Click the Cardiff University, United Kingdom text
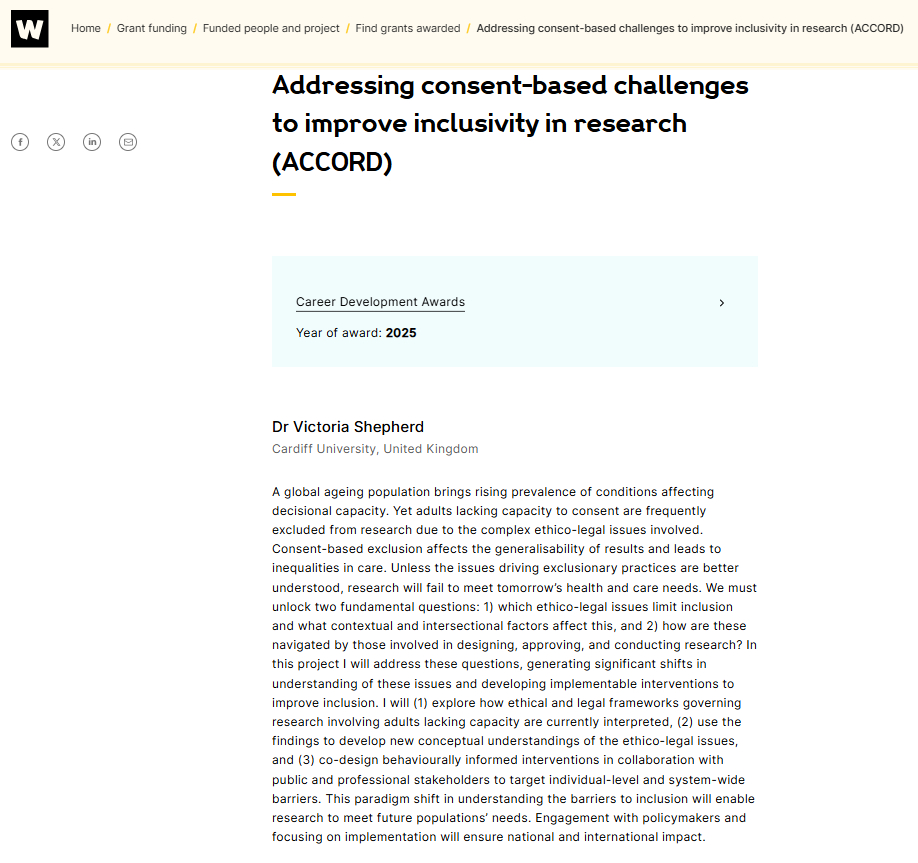Viewport: 918px width, 863px height. 375,449
